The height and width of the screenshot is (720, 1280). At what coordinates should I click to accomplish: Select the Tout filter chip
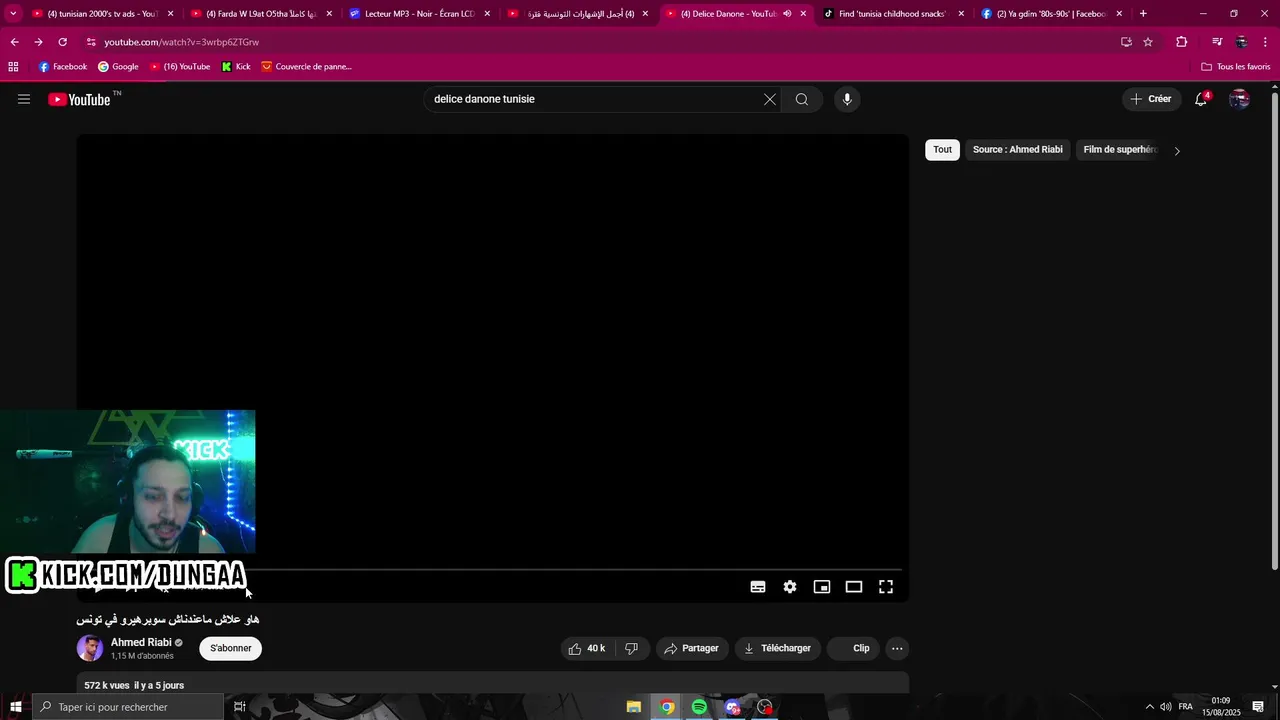[943, 150]
